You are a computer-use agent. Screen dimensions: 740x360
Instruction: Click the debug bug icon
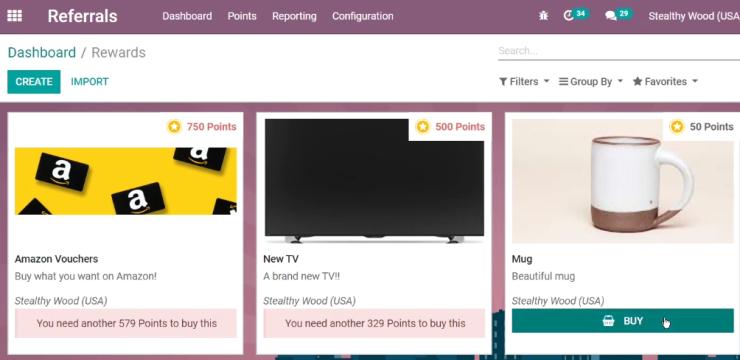pos(543,16)
